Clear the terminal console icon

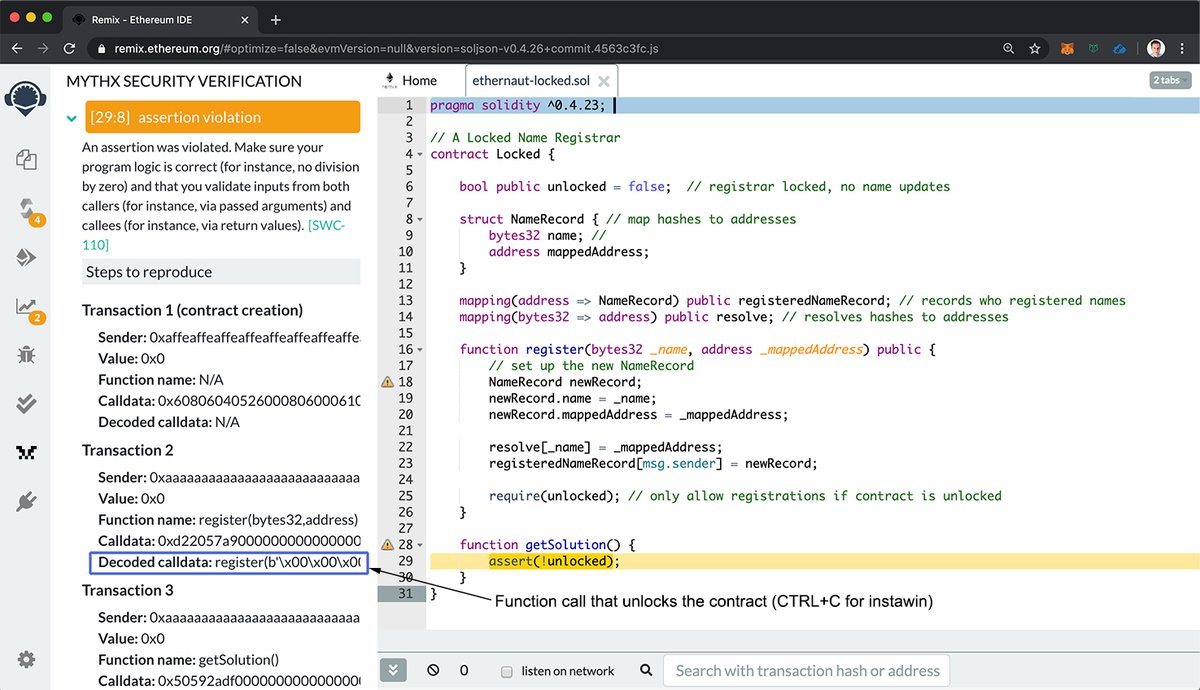tap(433, 671)
